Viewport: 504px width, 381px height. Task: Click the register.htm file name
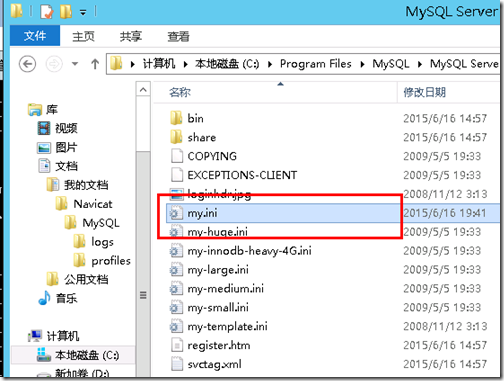219,345
